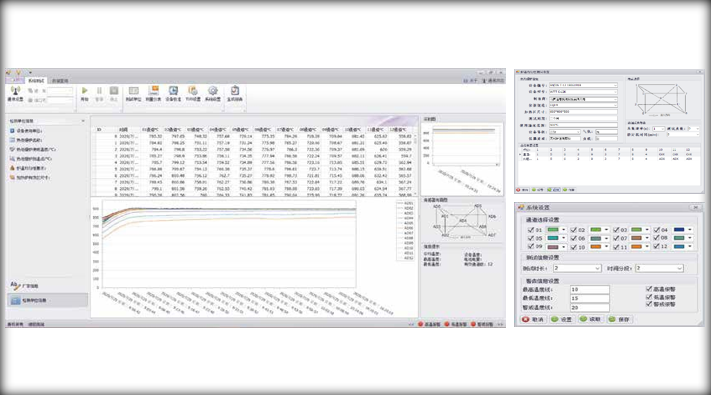Click the Read button in system settings dialog
Screen dimensions: 711x395
pyautogui.click(x=590, y=319)
